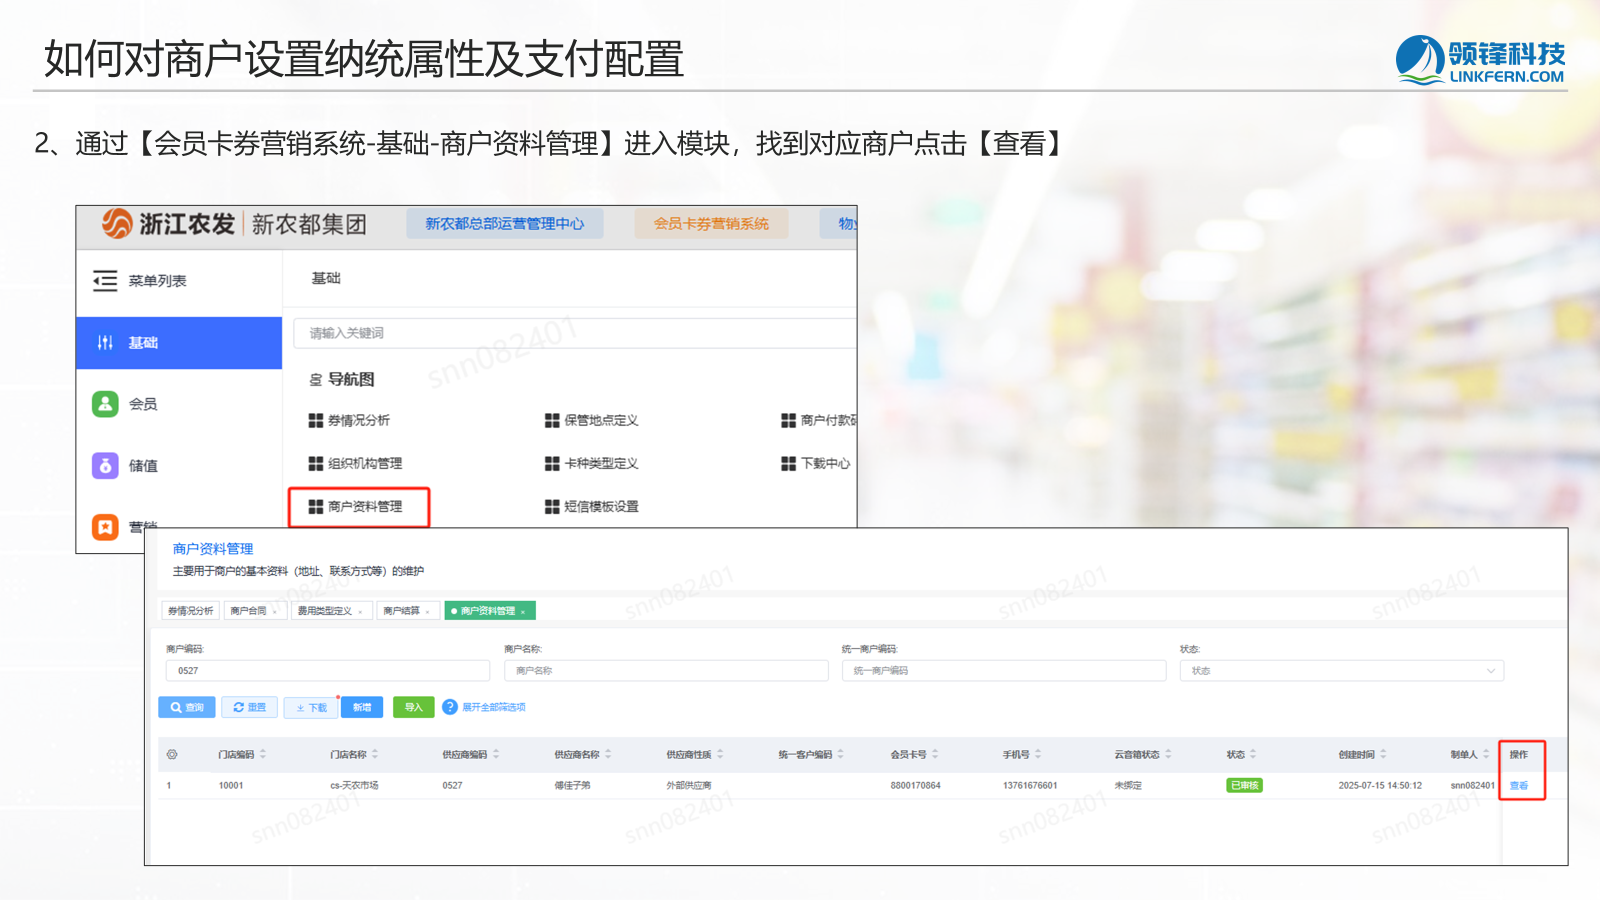Click 查看 link in the 操作 column

pos(1518,786)
